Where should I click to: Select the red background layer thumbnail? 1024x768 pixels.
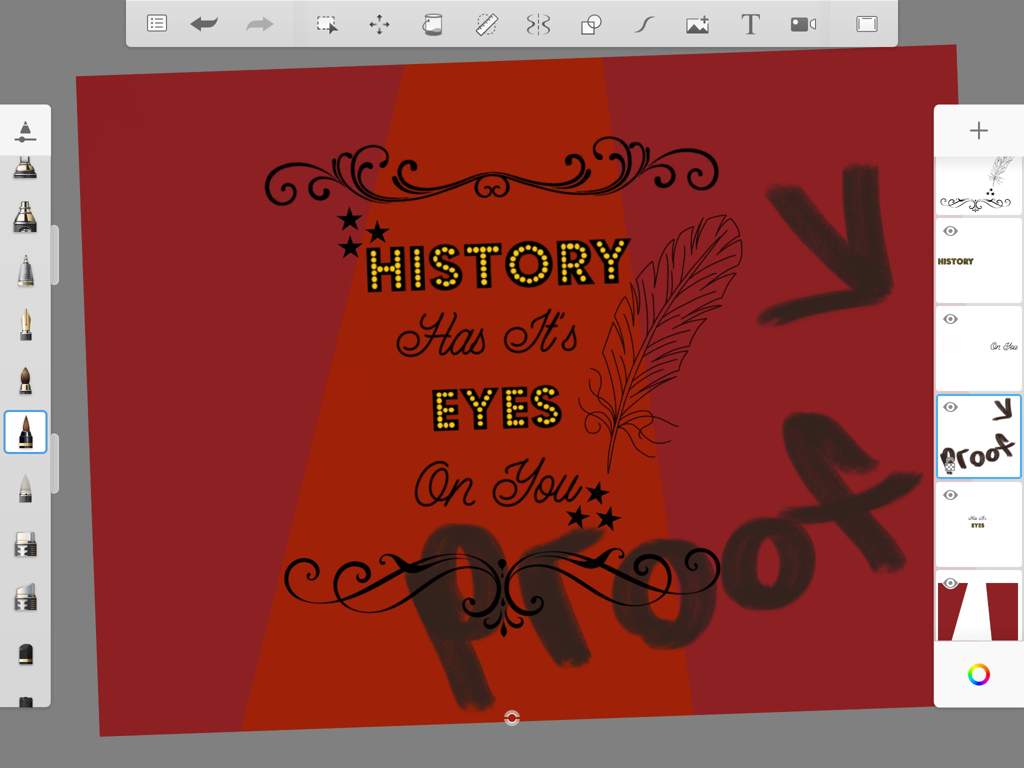978,610
